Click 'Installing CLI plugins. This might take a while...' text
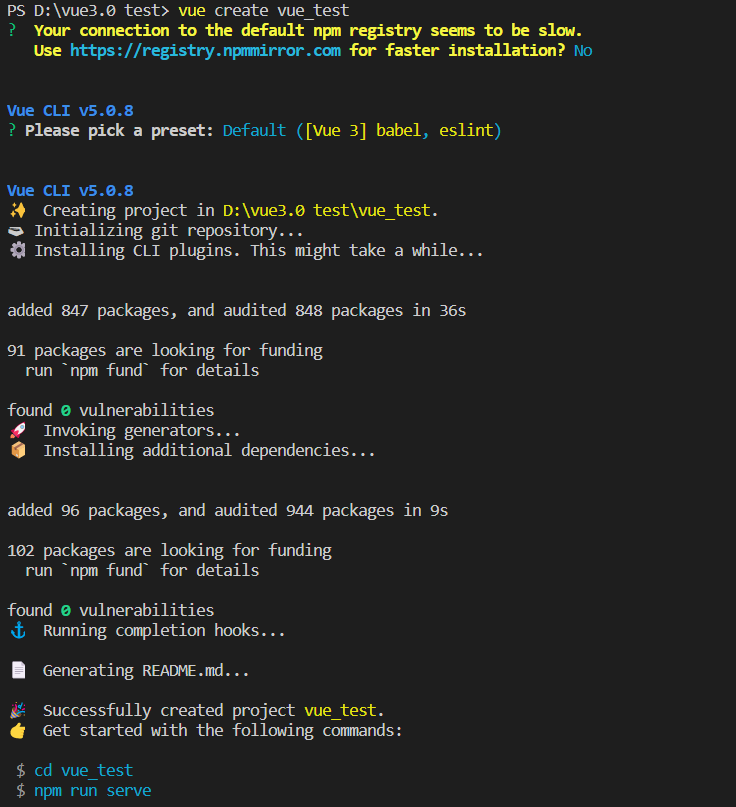Viewport: 736px width, 807px height. pyautogui.click(x=259, y=251)
